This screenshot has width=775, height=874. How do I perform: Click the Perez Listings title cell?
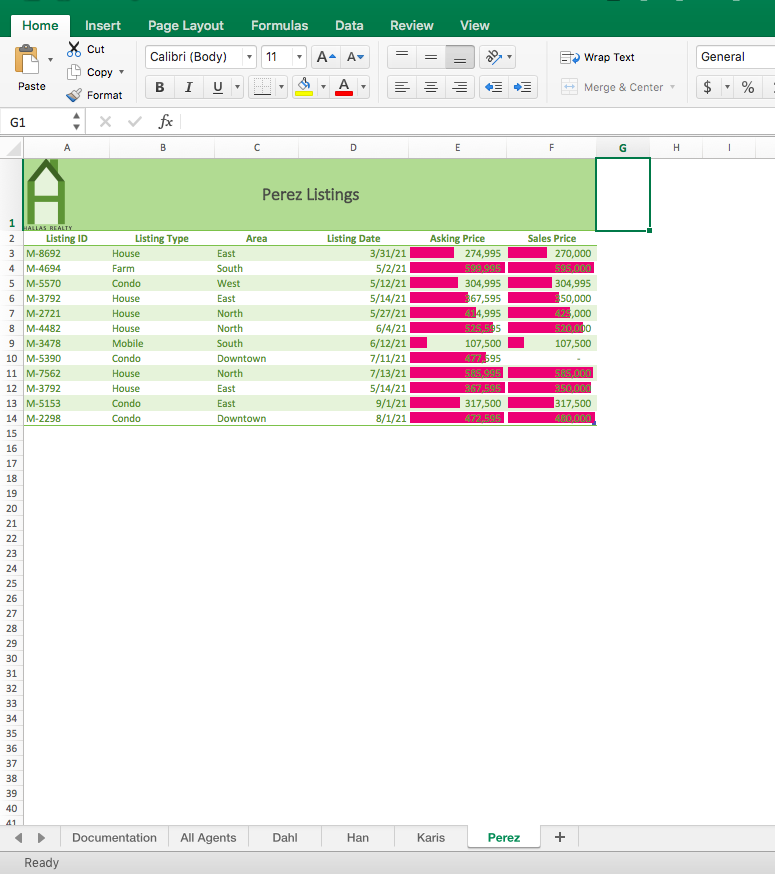(310, 195)
